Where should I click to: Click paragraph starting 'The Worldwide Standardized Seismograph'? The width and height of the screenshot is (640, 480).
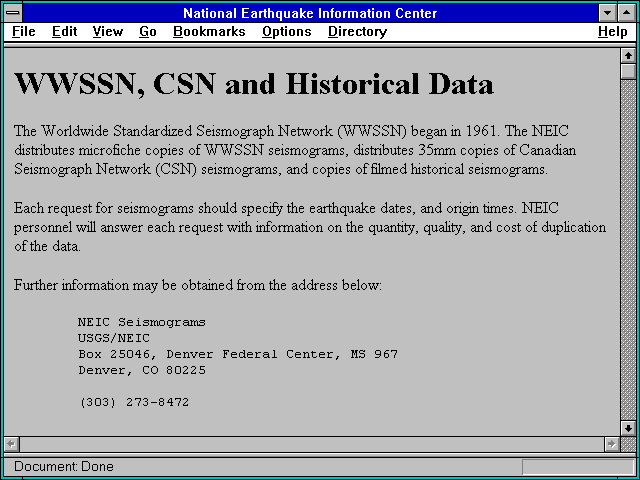coord(295,150)
